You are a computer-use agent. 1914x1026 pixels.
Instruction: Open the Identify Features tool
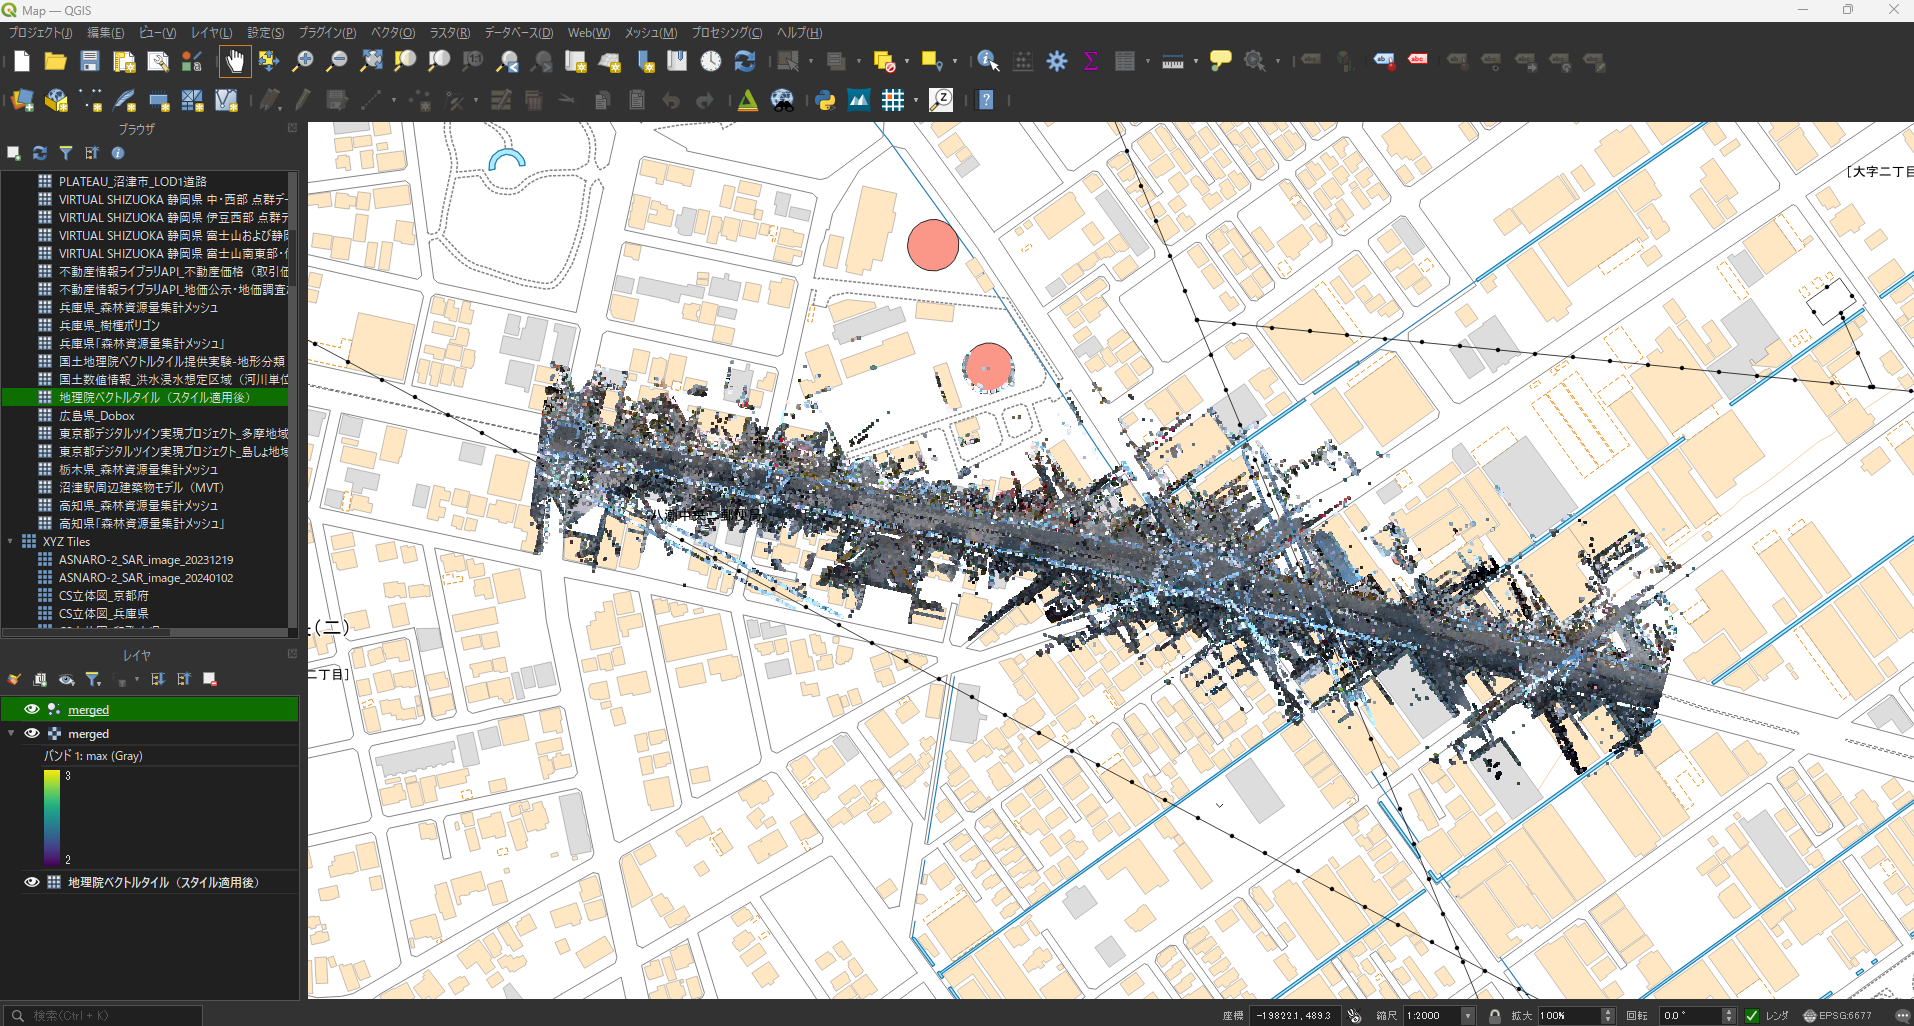coord(987,62)
